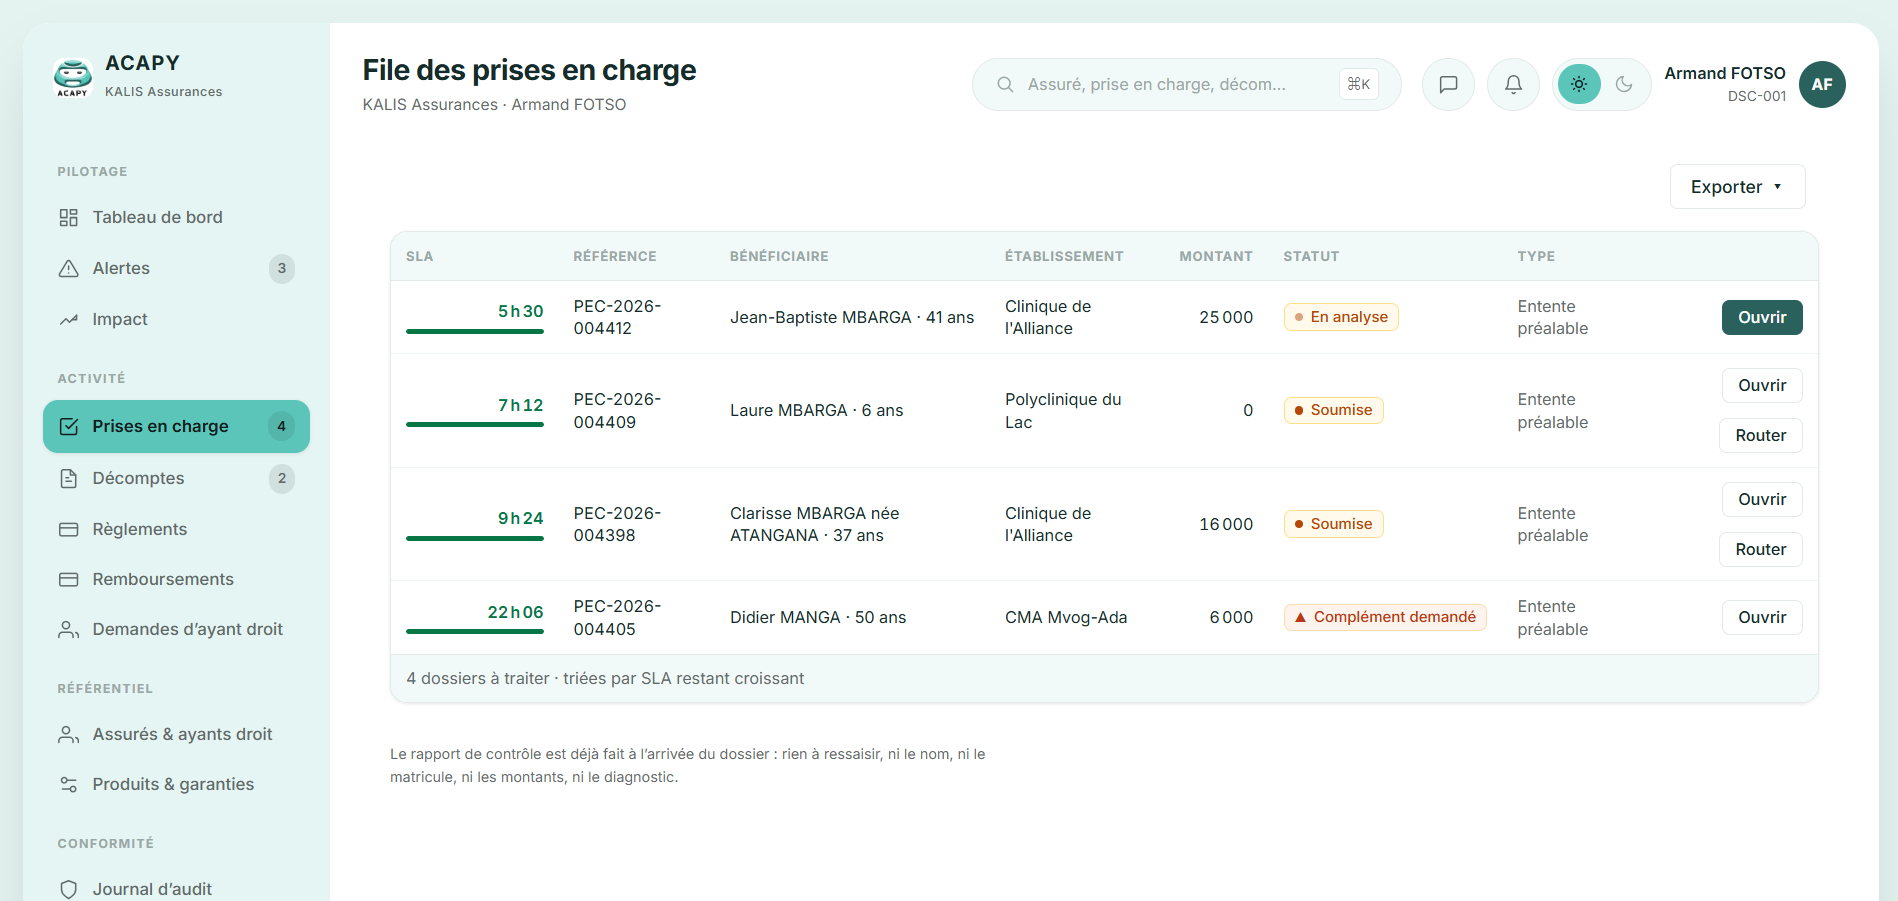Click the Produits & garanties sliders icon

(68, 784)
